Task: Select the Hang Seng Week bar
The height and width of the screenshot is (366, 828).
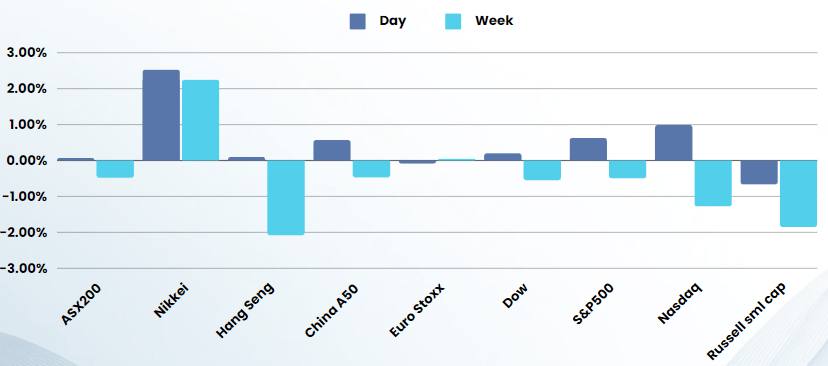Action: pyautogui.click(x=286, y=198)
